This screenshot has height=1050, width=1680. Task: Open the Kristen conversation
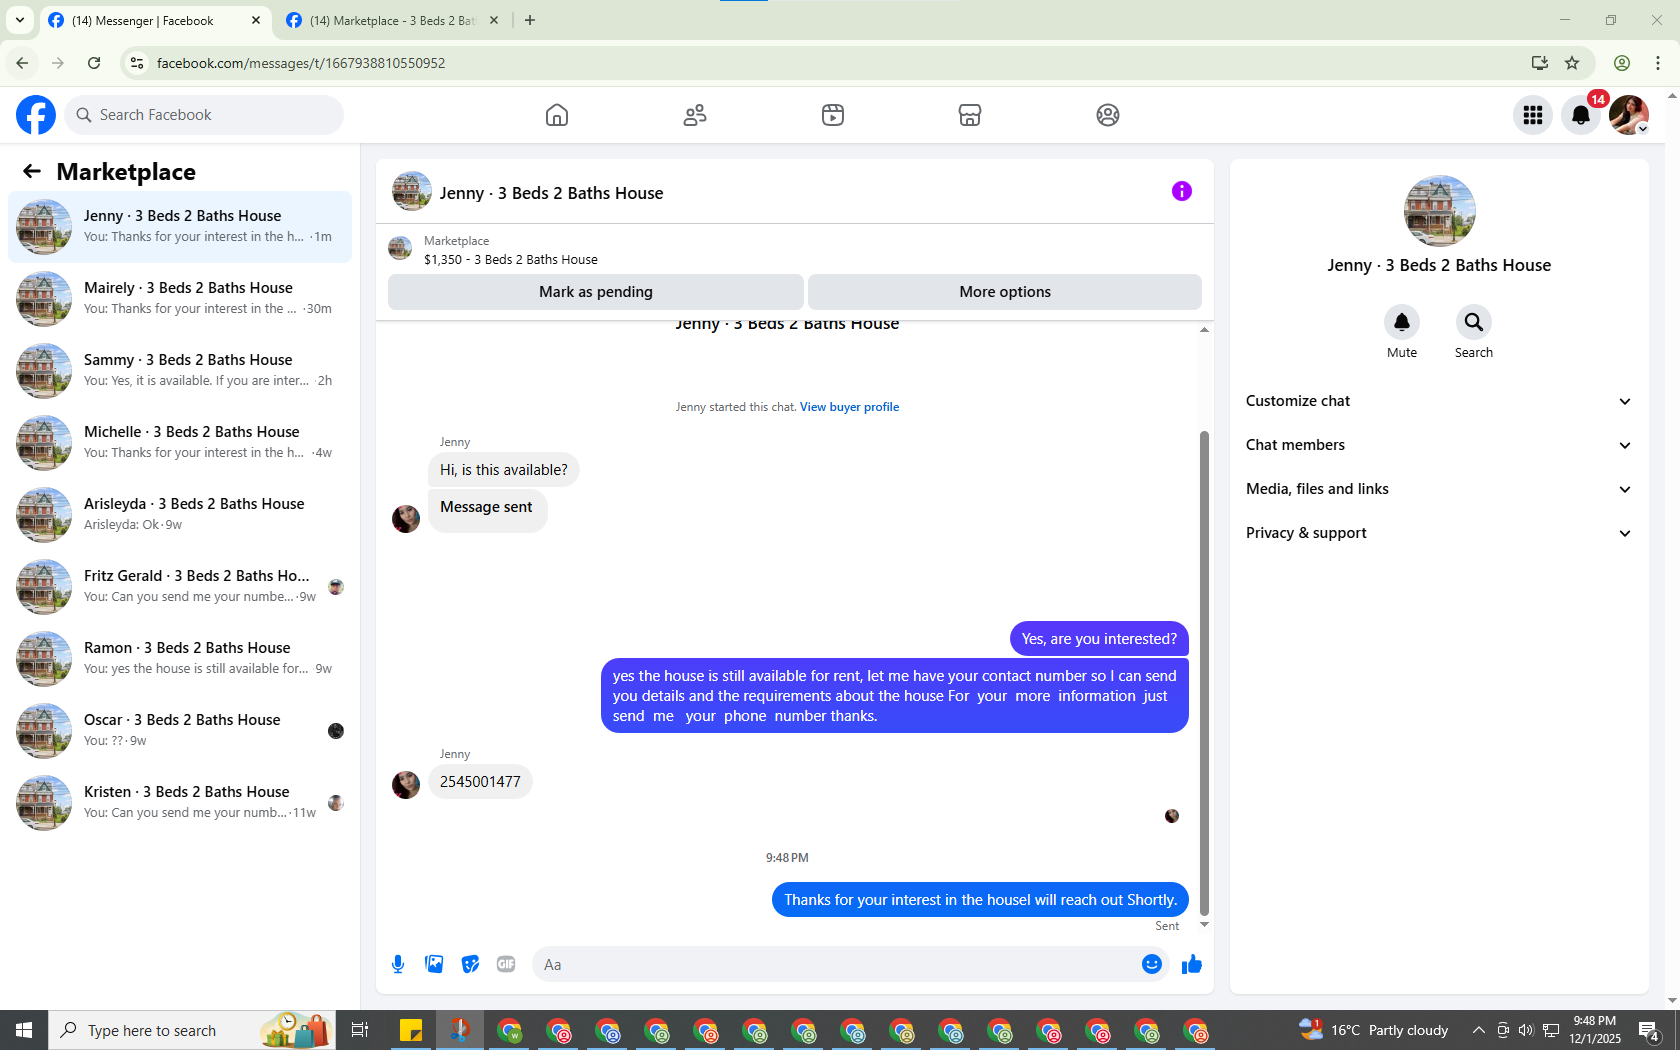[180, 803]
